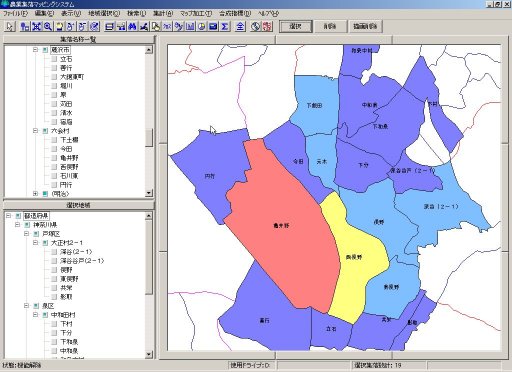Screen dimensions: 512x372
Task: Click the pie chart toolbar icon
Action: pyautogui.click(x=202, y=26)
